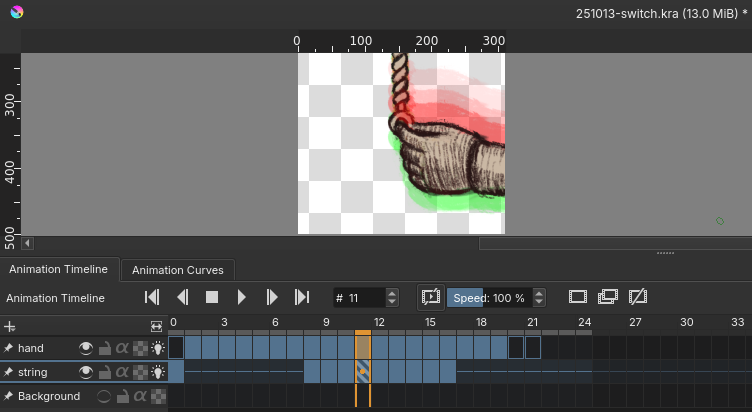Switch to the Animation Curves tab
Screen dimensions: 752x412
pyautogui.click(x=178, y=270)
